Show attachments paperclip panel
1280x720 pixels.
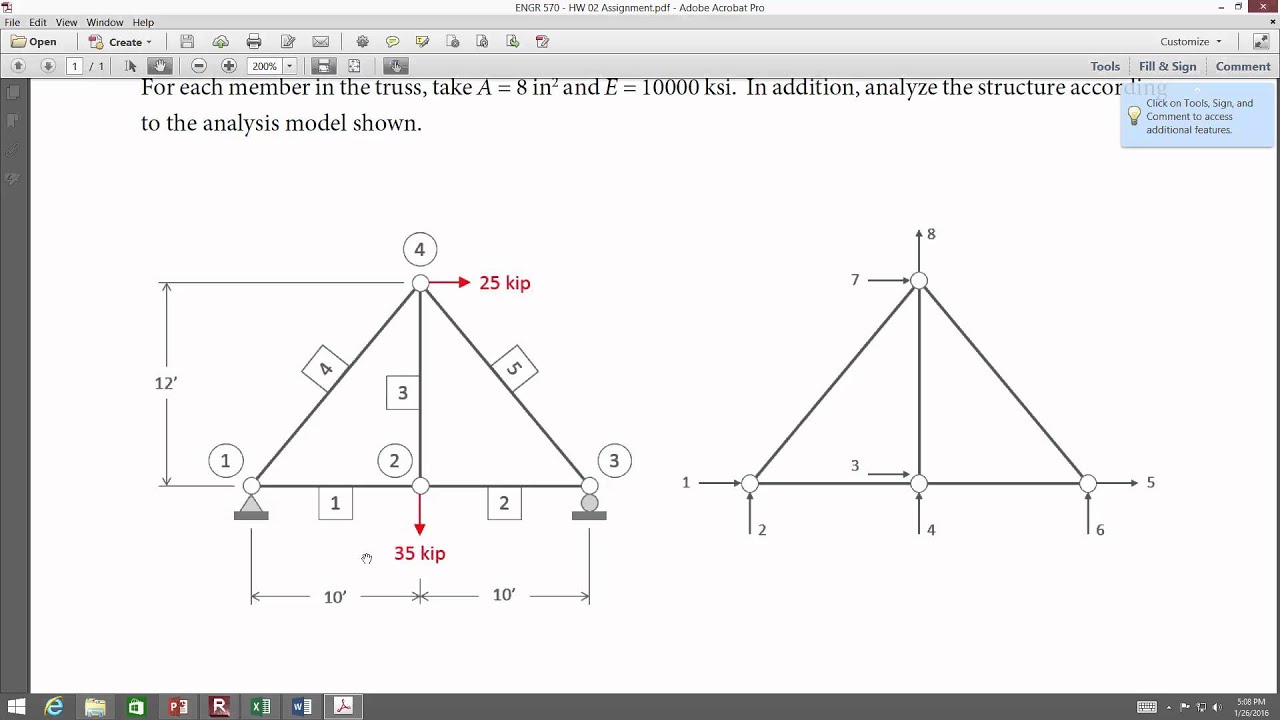[13, 151]
